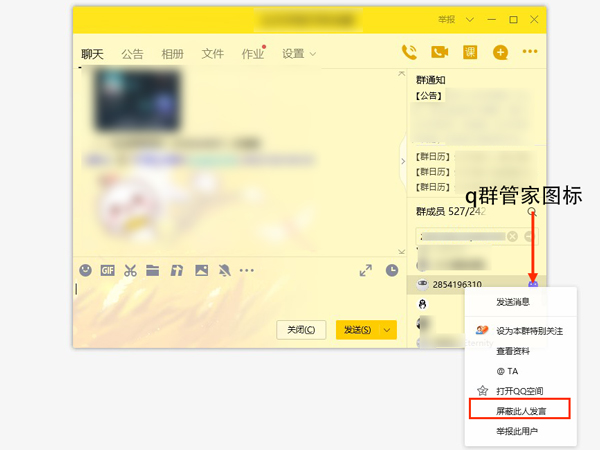Image resolution: width=600 pixels, height=450 pixels.
Task: Switch to the 公告 tab
Action: pyautogui.click(x=132, y=54)
